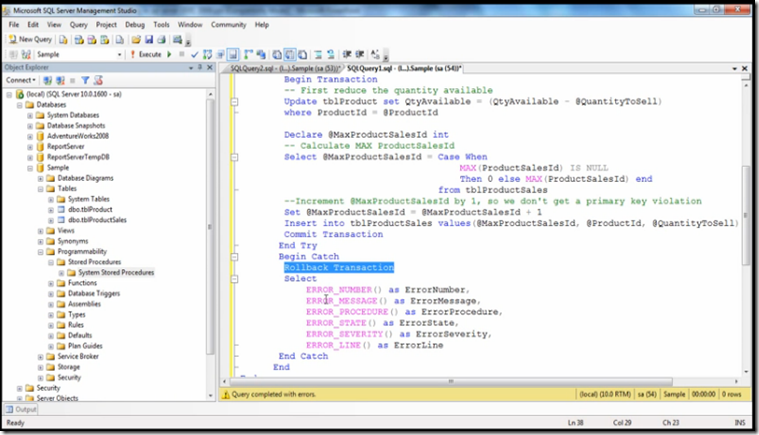The image size is (759, 435).
Task: Start an Analysis Services MDX Query
Action: pyautogui.click(x=78, y=40)
